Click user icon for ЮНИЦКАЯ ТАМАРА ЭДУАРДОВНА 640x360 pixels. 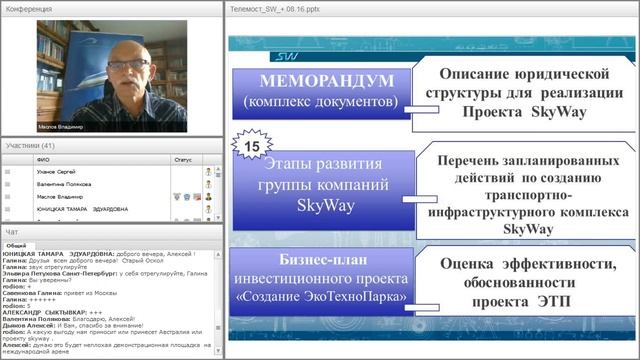coord(209,209)
